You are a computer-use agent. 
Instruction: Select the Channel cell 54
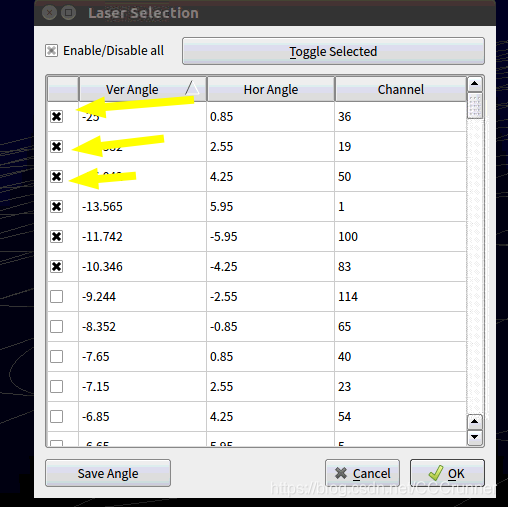(x=401, y=417)
